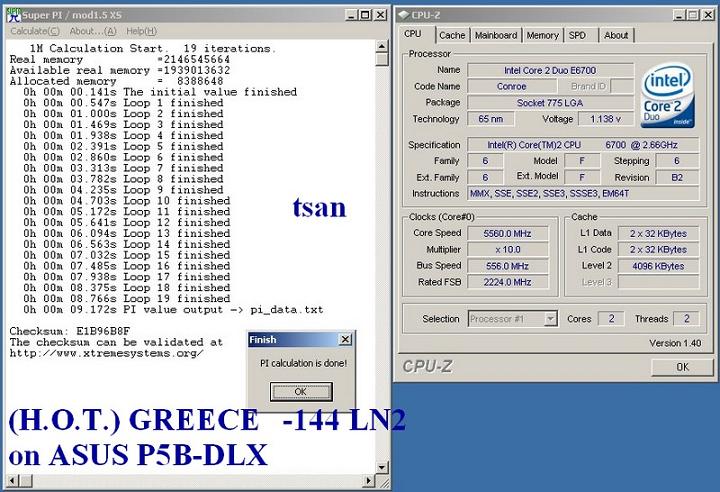720x492 pixels.
Task: Click the '1M Calculation Start' line
Action: pos(152,48)
